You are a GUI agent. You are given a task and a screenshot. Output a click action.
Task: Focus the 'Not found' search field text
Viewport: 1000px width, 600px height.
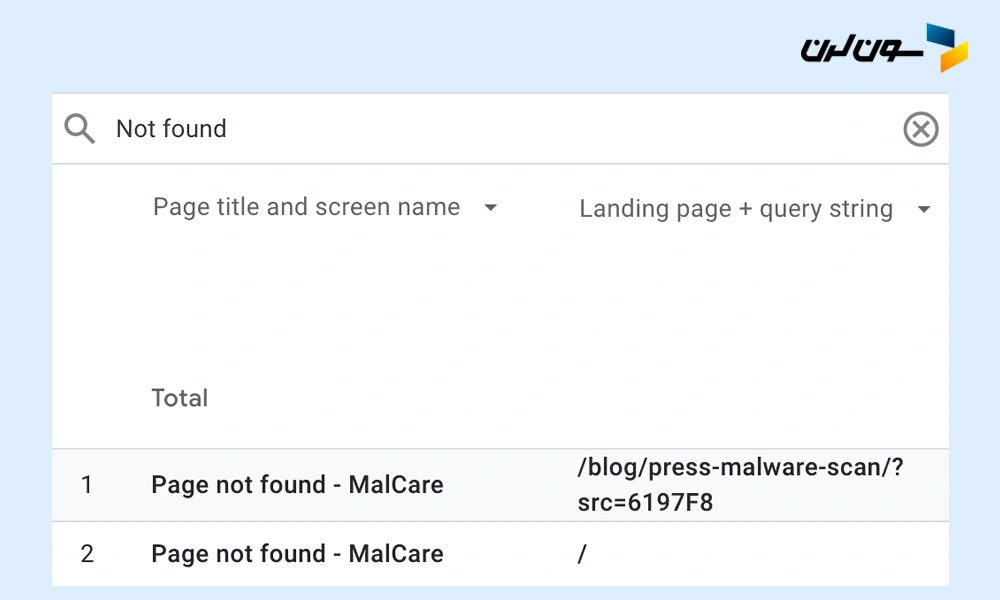pyautogui.click(x=171, y=129)
